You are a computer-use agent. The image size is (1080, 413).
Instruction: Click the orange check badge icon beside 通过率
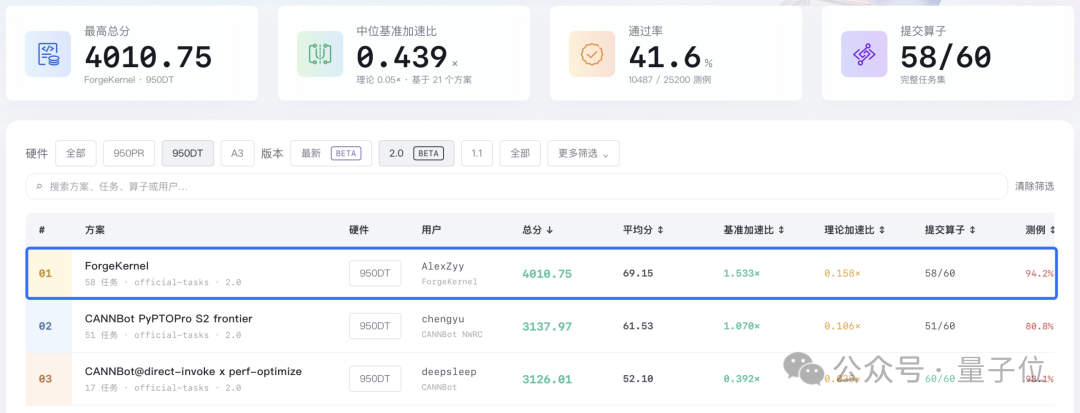[592, 54]
